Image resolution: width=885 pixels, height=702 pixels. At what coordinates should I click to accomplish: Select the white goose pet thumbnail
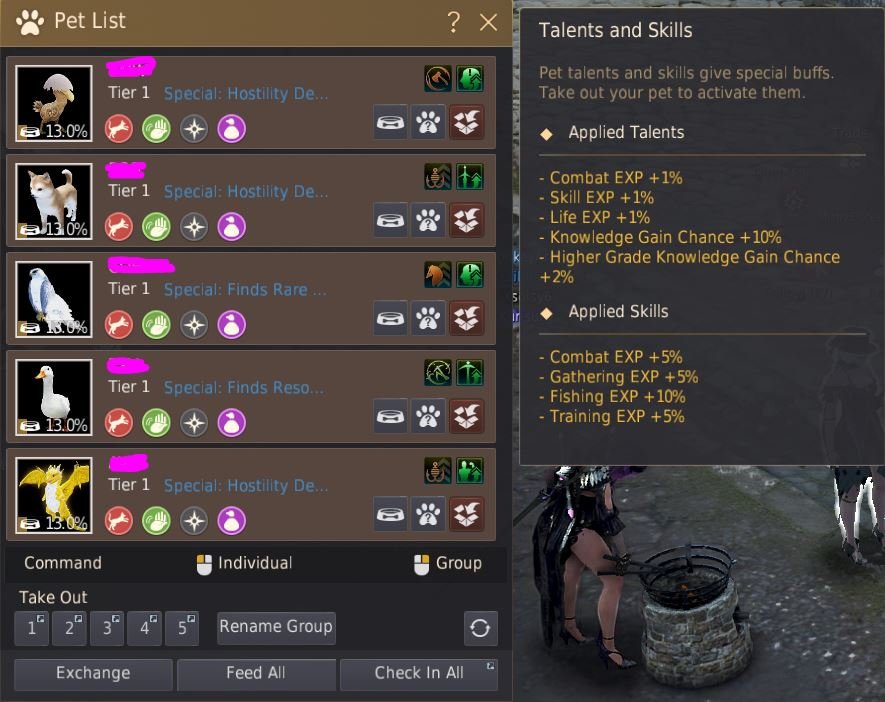click(54, 397)
